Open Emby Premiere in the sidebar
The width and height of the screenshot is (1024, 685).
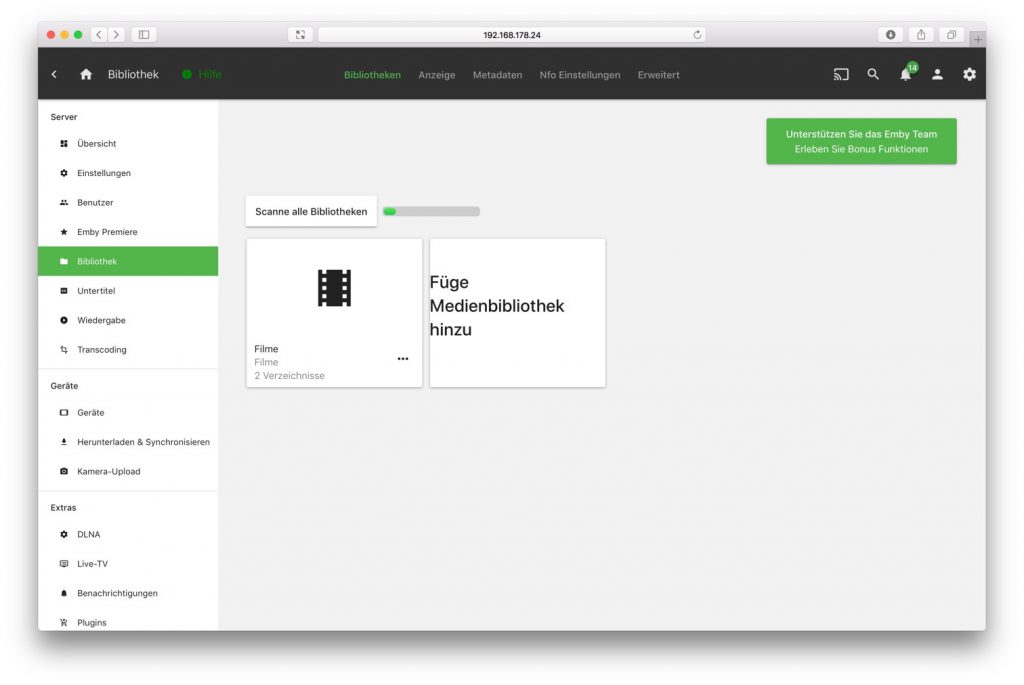(128, 232)
